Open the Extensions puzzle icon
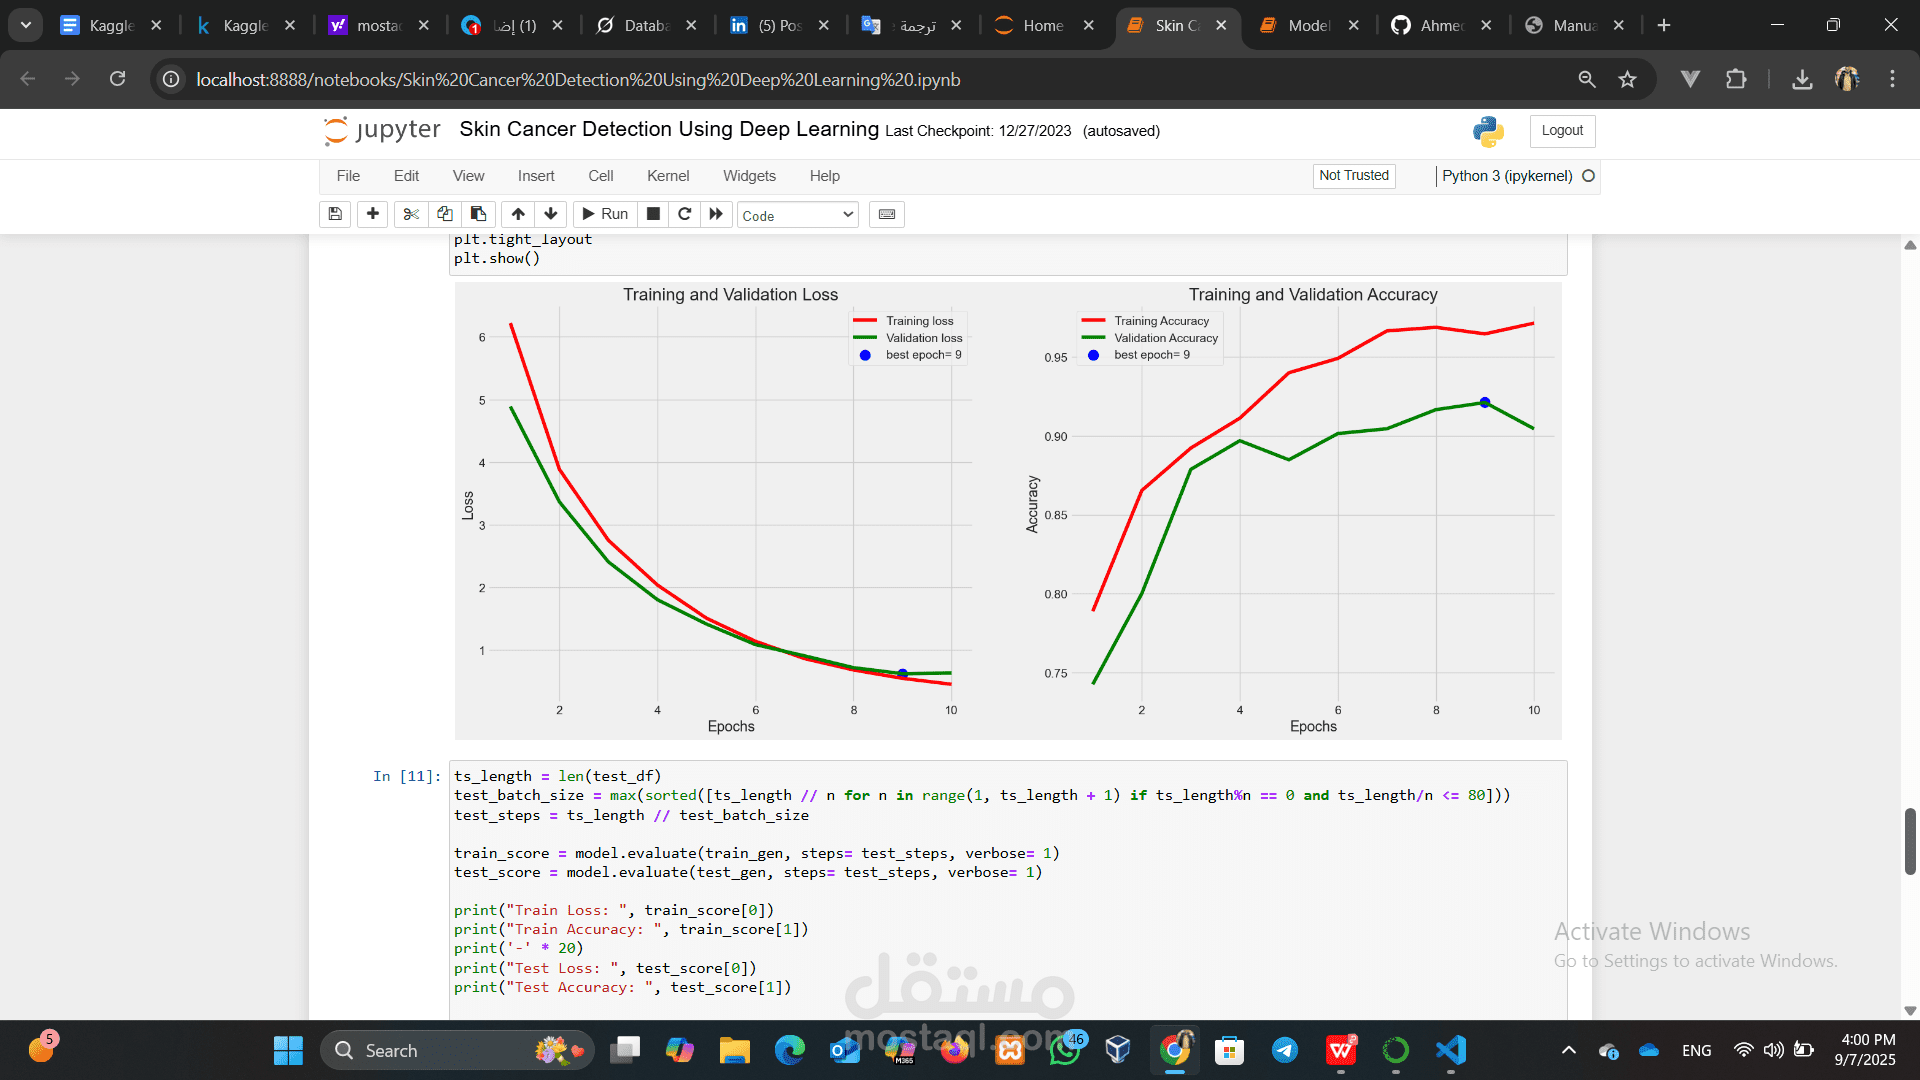 (x=1736, y=79)
